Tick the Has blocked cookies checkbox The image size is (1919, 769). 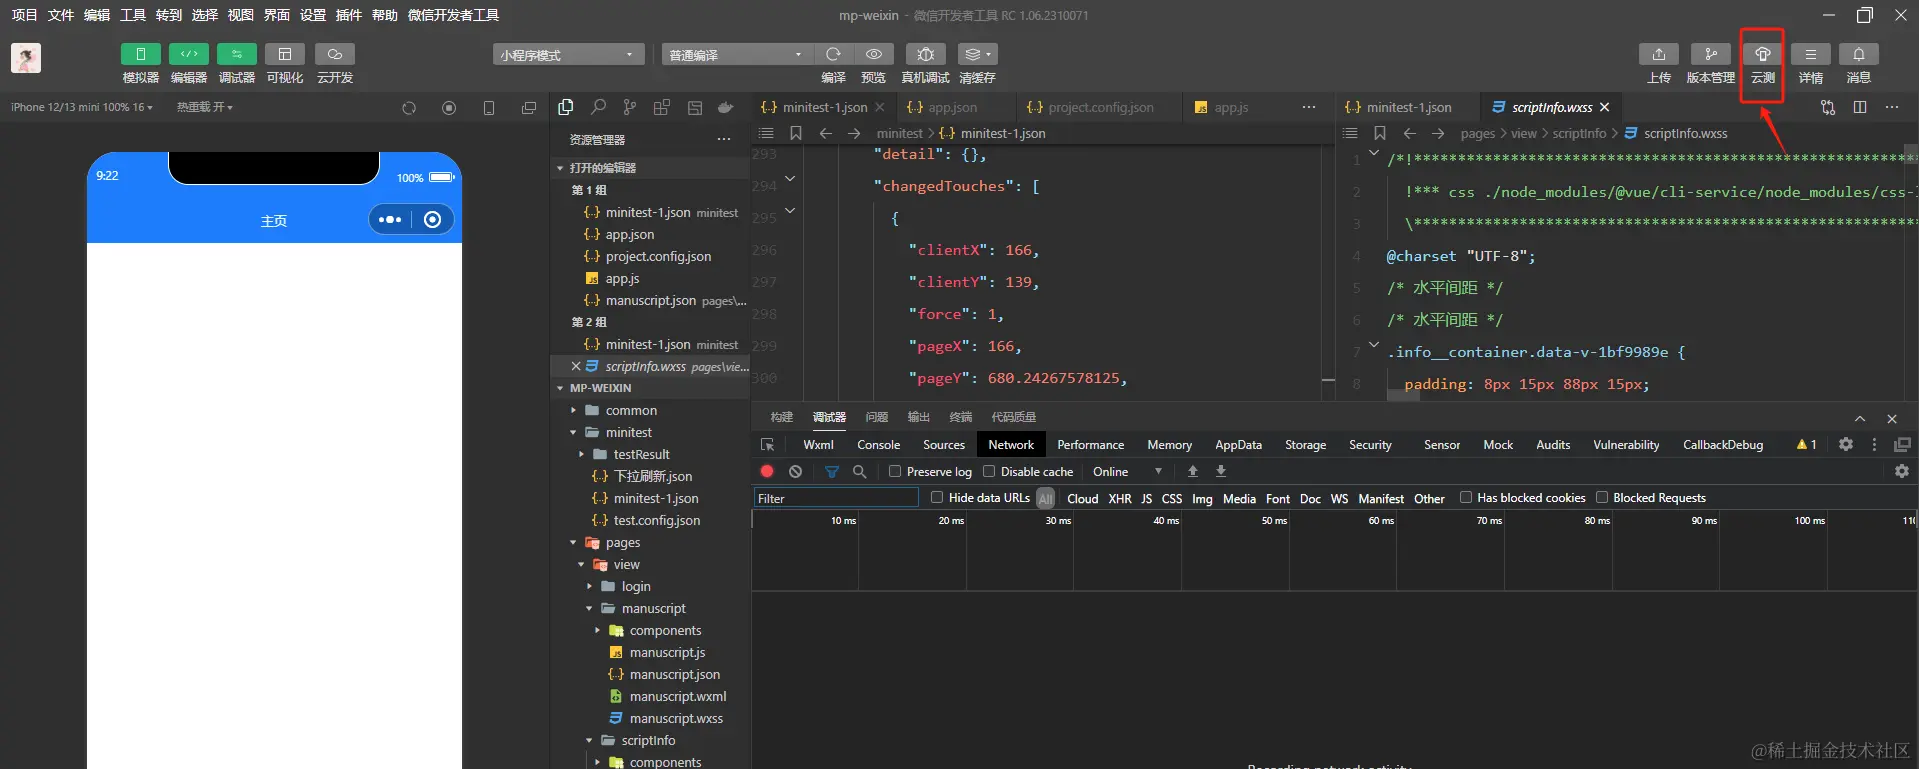[1466, 497]
